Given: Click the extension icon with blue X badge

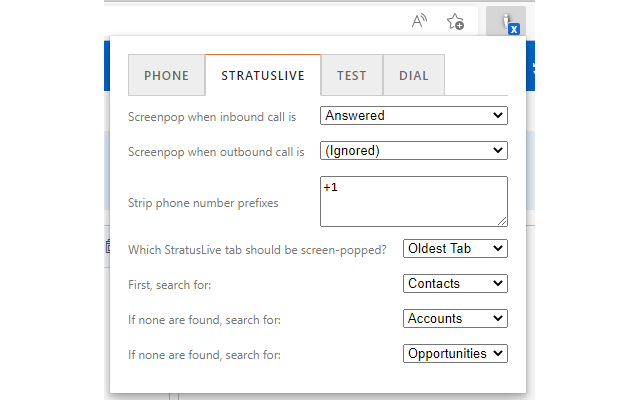Looking at the screenshot, I should (x=508, y=21).
